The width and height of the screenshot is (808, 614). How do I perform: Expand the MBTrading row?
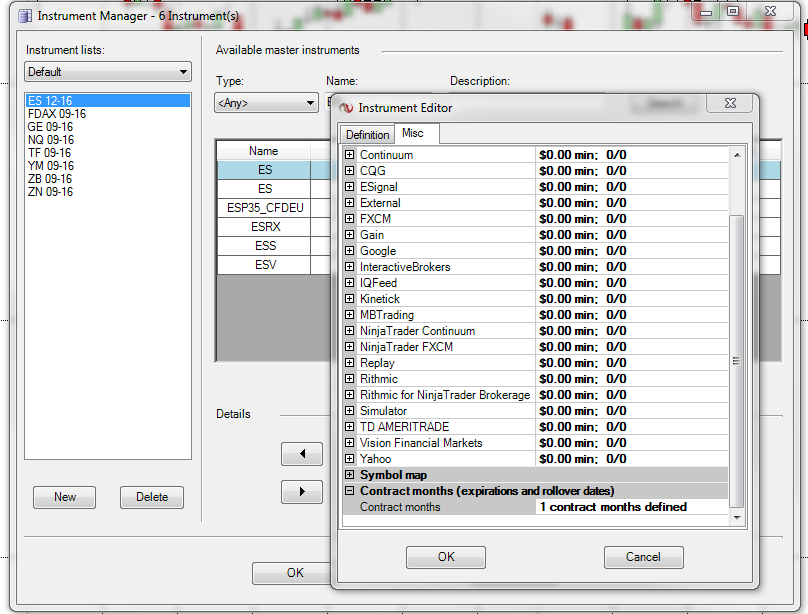pyautogui.click(x=349, y=314)
